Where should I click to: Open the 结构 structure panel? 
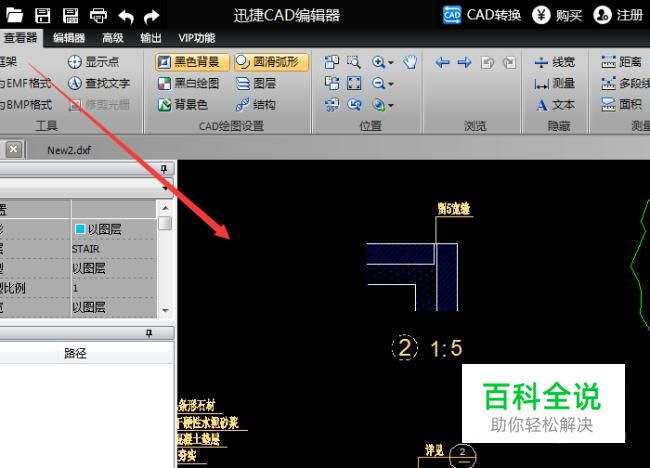[256, 104]
